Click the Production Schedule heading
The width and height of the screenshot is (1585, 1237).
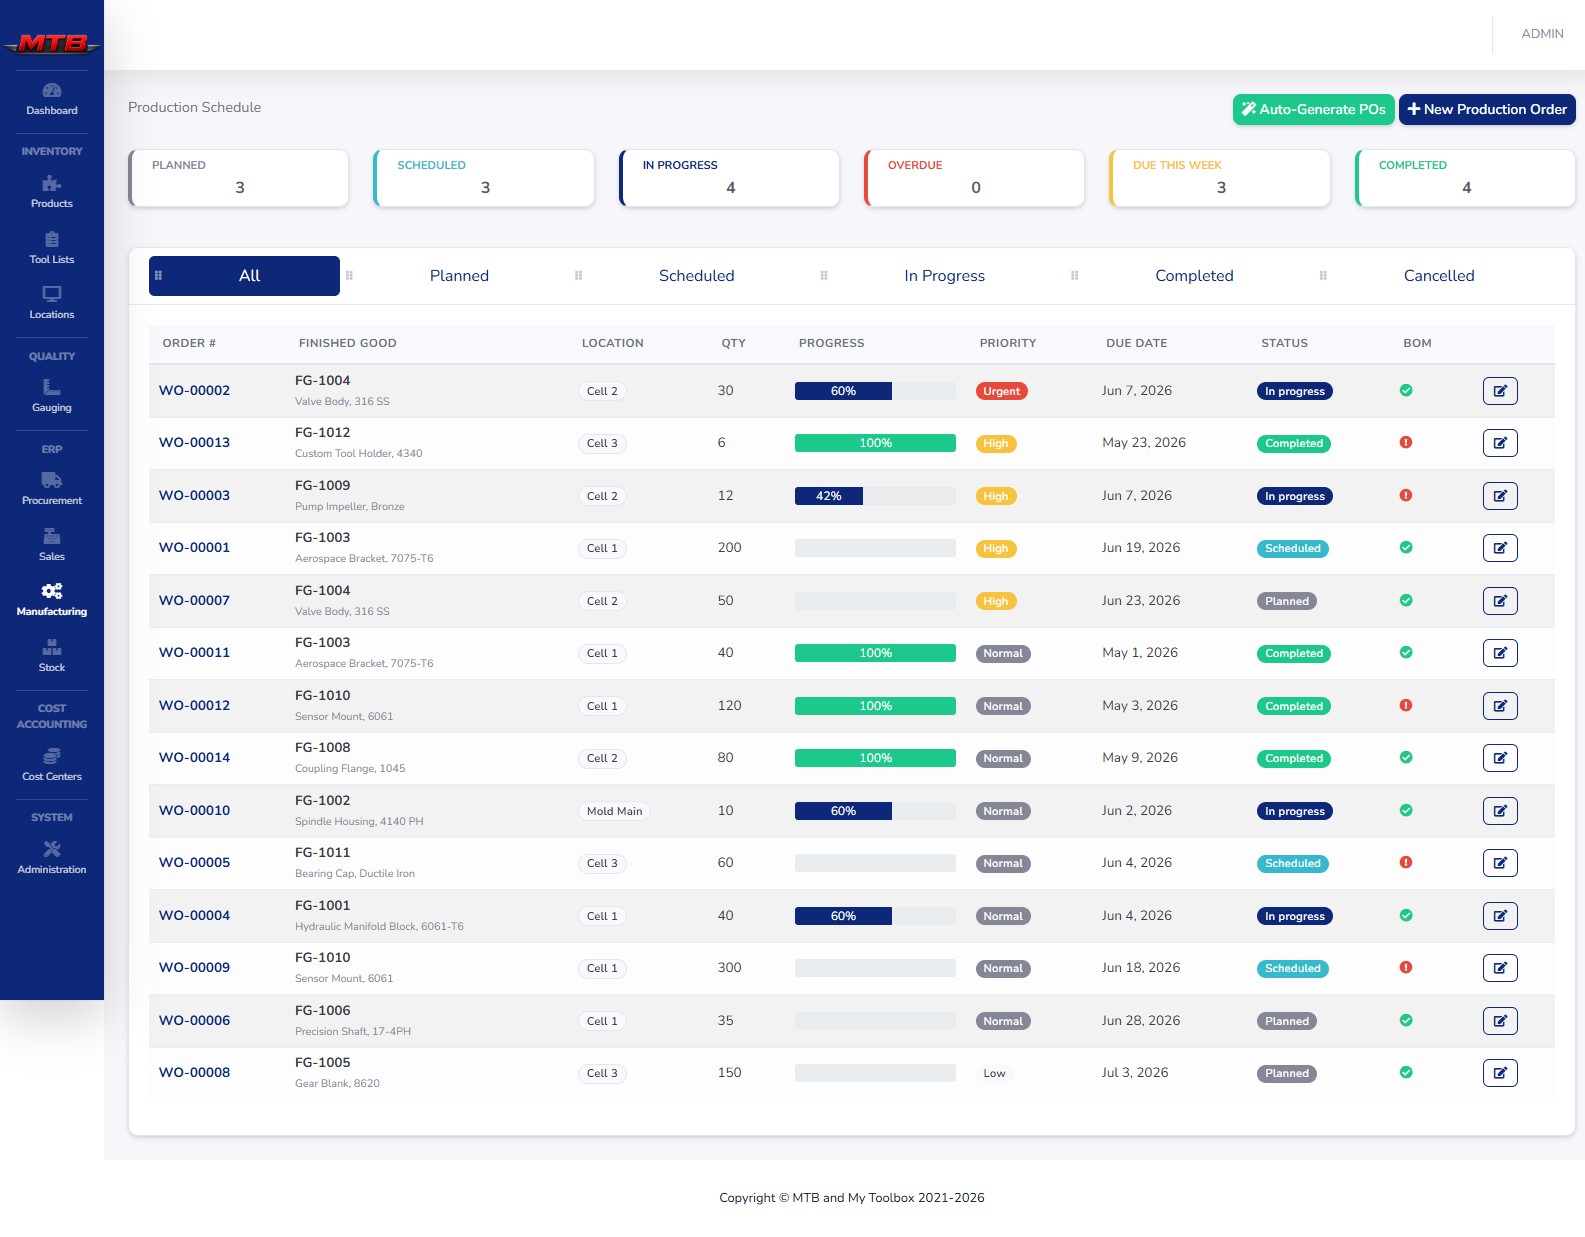194,107
